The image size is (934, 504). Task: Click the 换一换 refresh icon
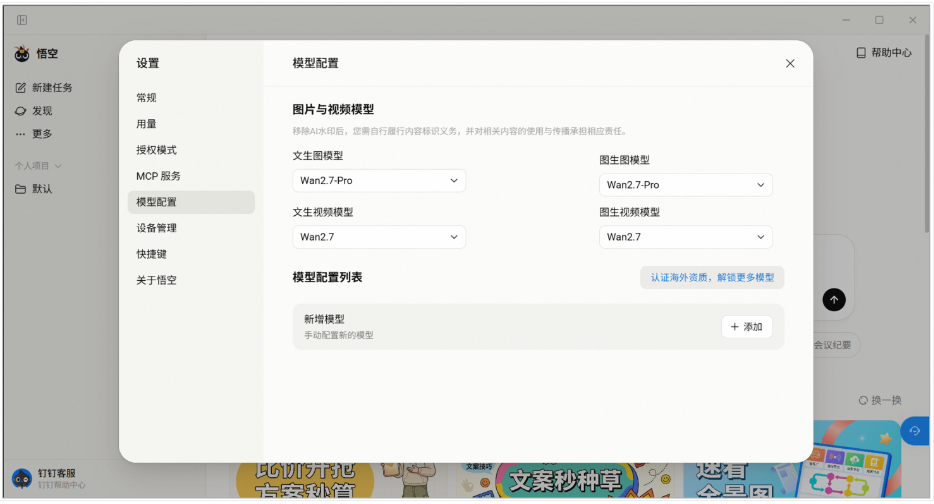click(x=863, y=400)
